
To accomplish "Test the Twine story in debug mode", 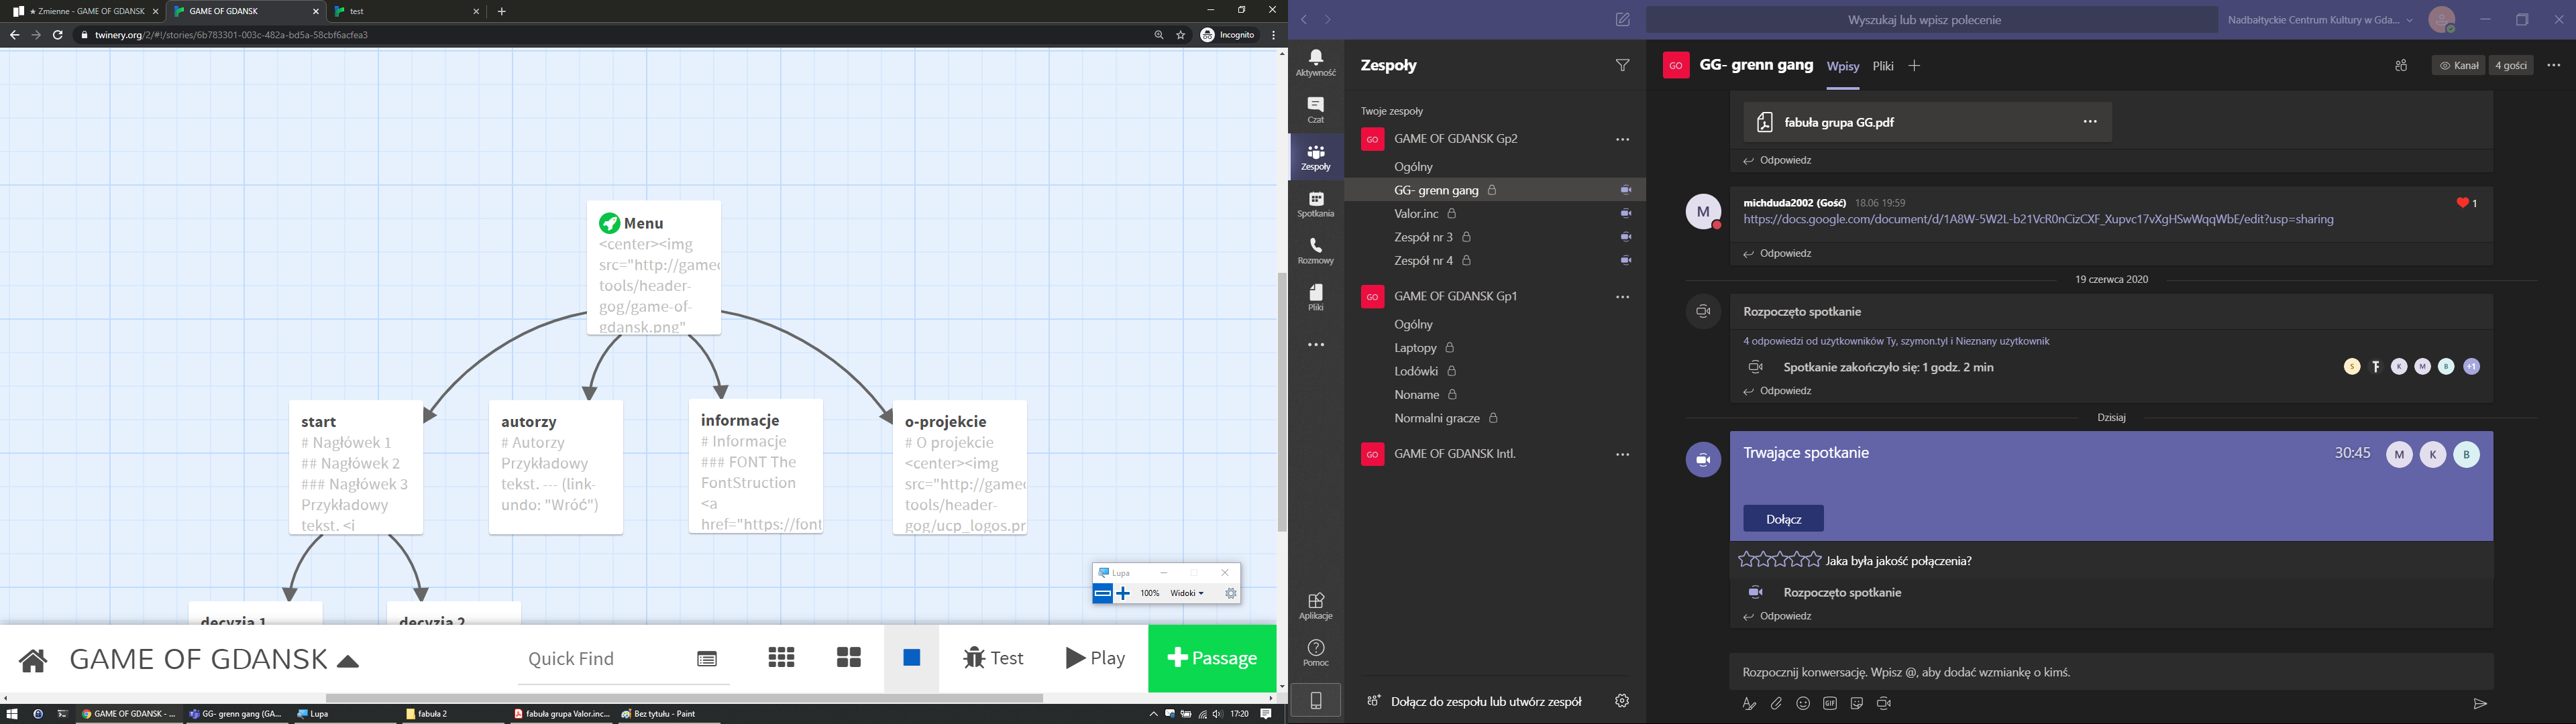I will [994, 658].
